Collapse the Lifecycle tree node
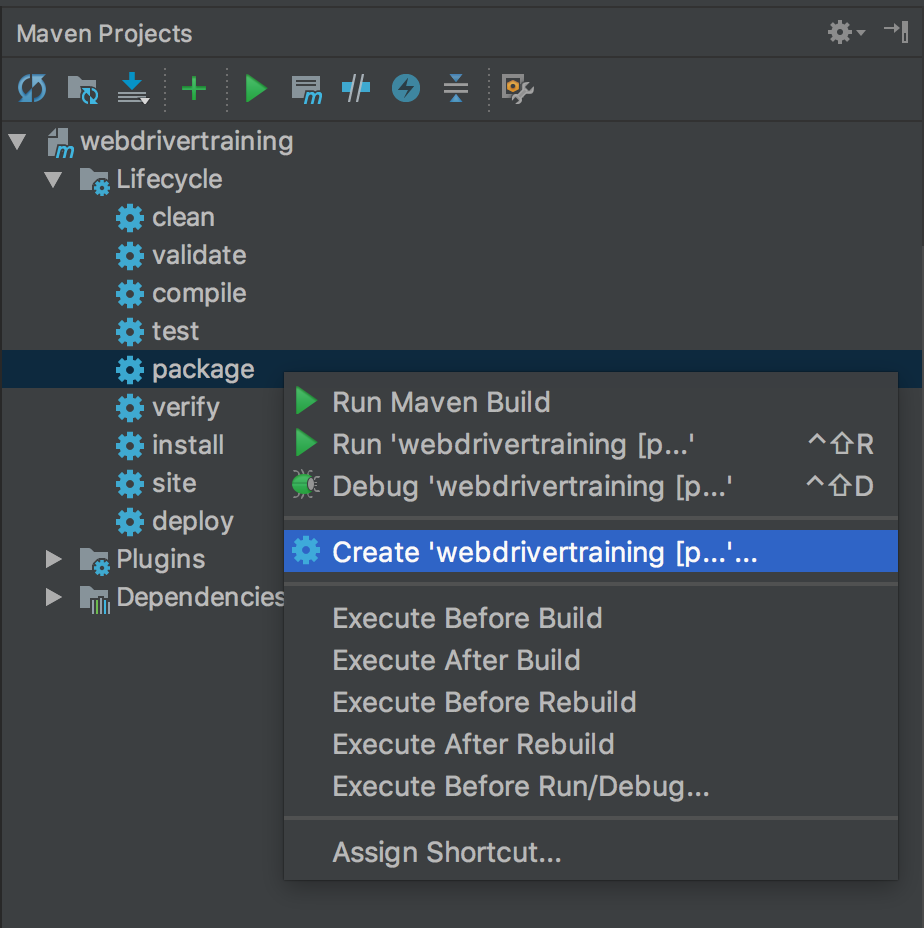 click(x=54, y=180)
